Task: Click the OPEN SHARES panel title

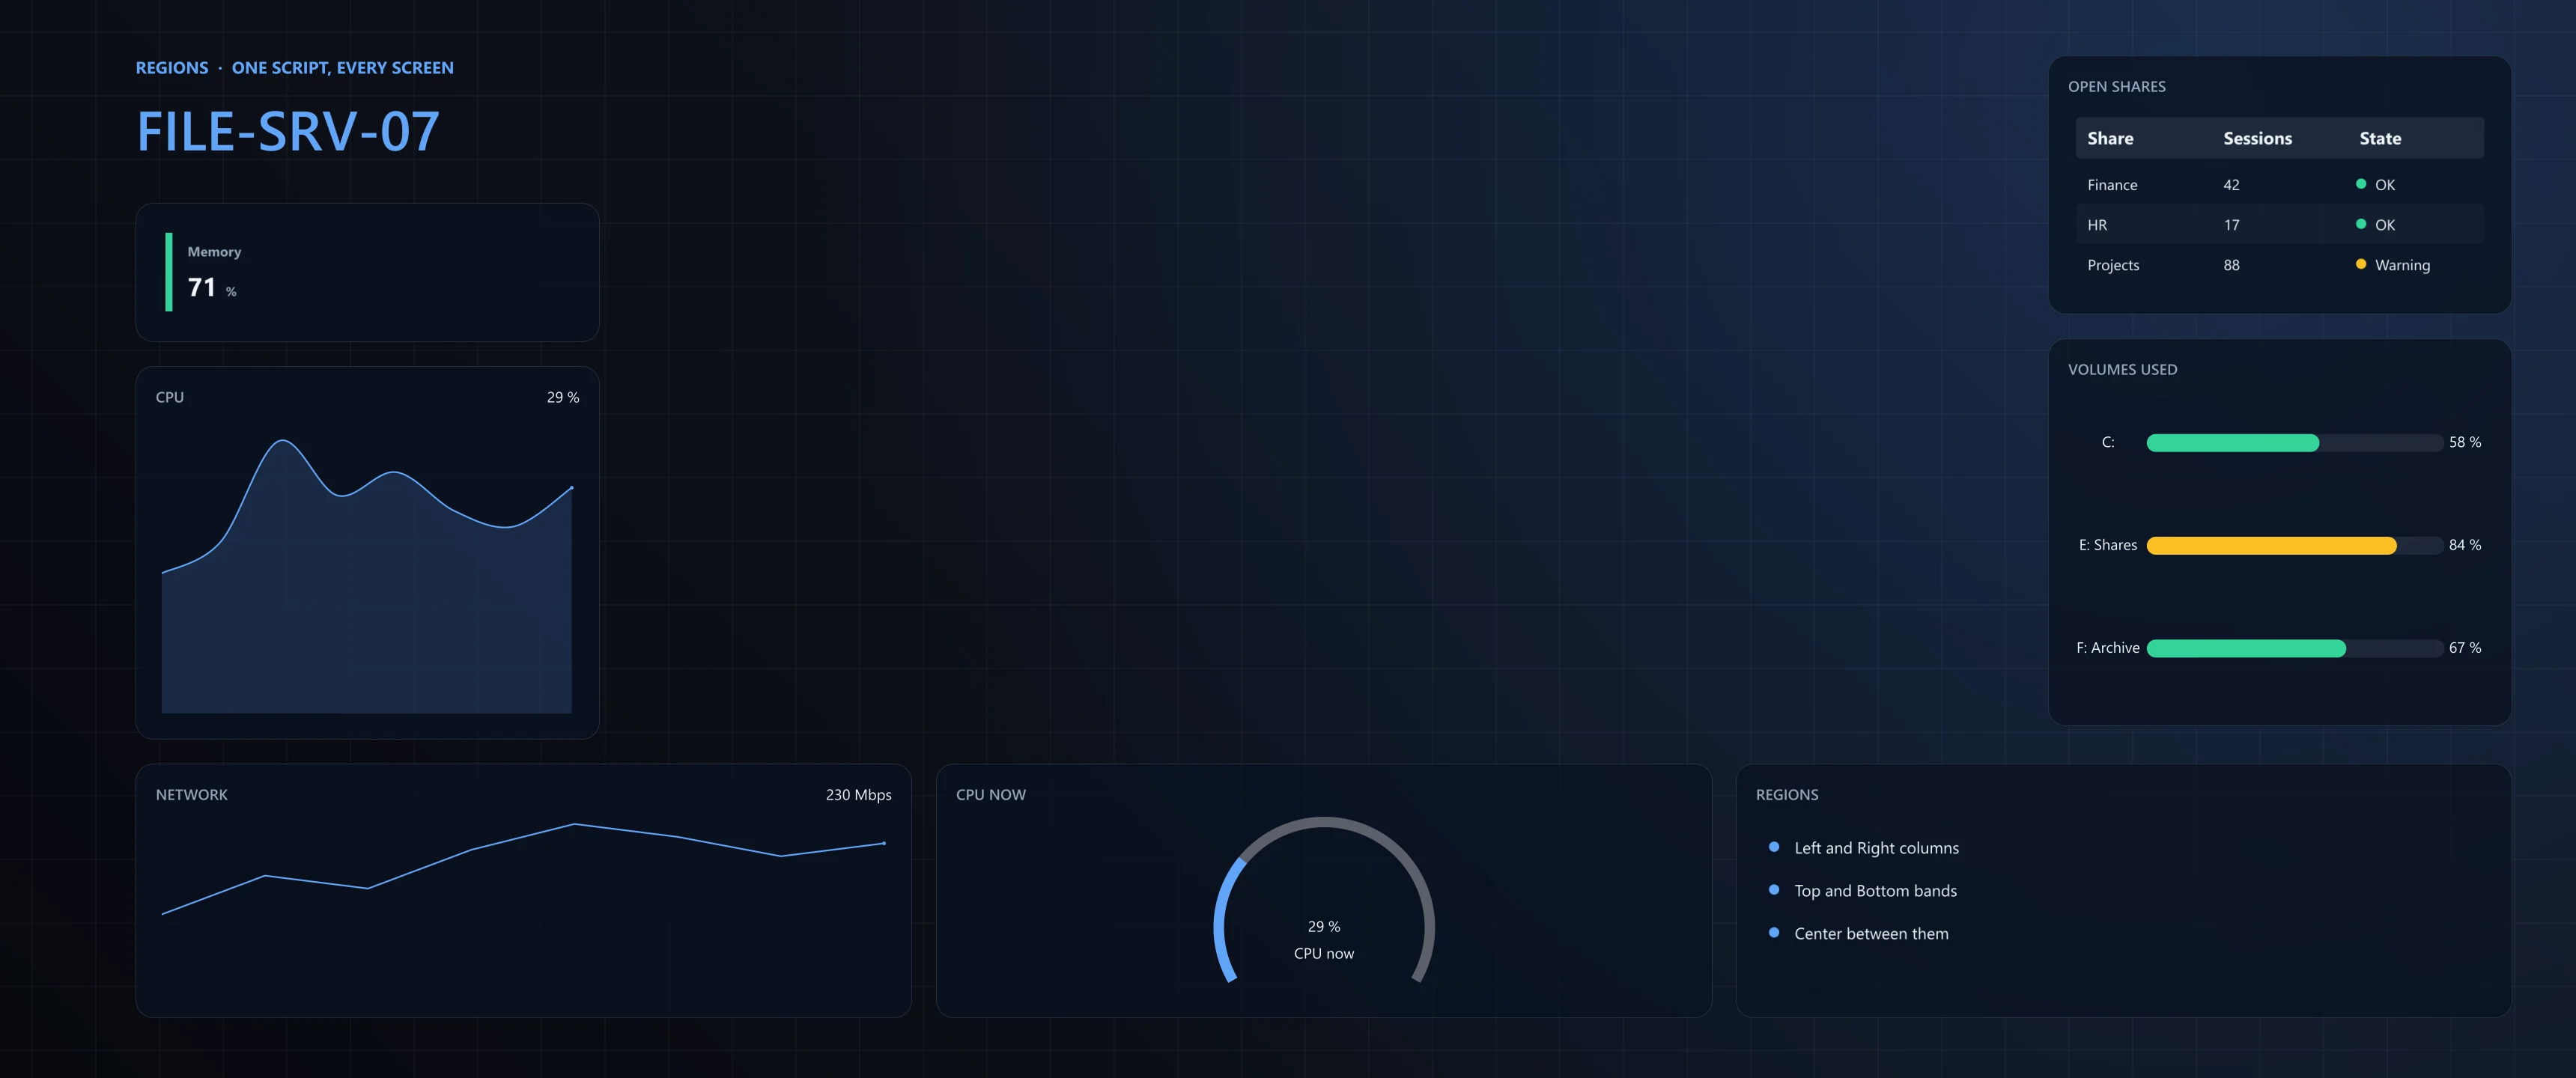Action: tap(2116, 87)
